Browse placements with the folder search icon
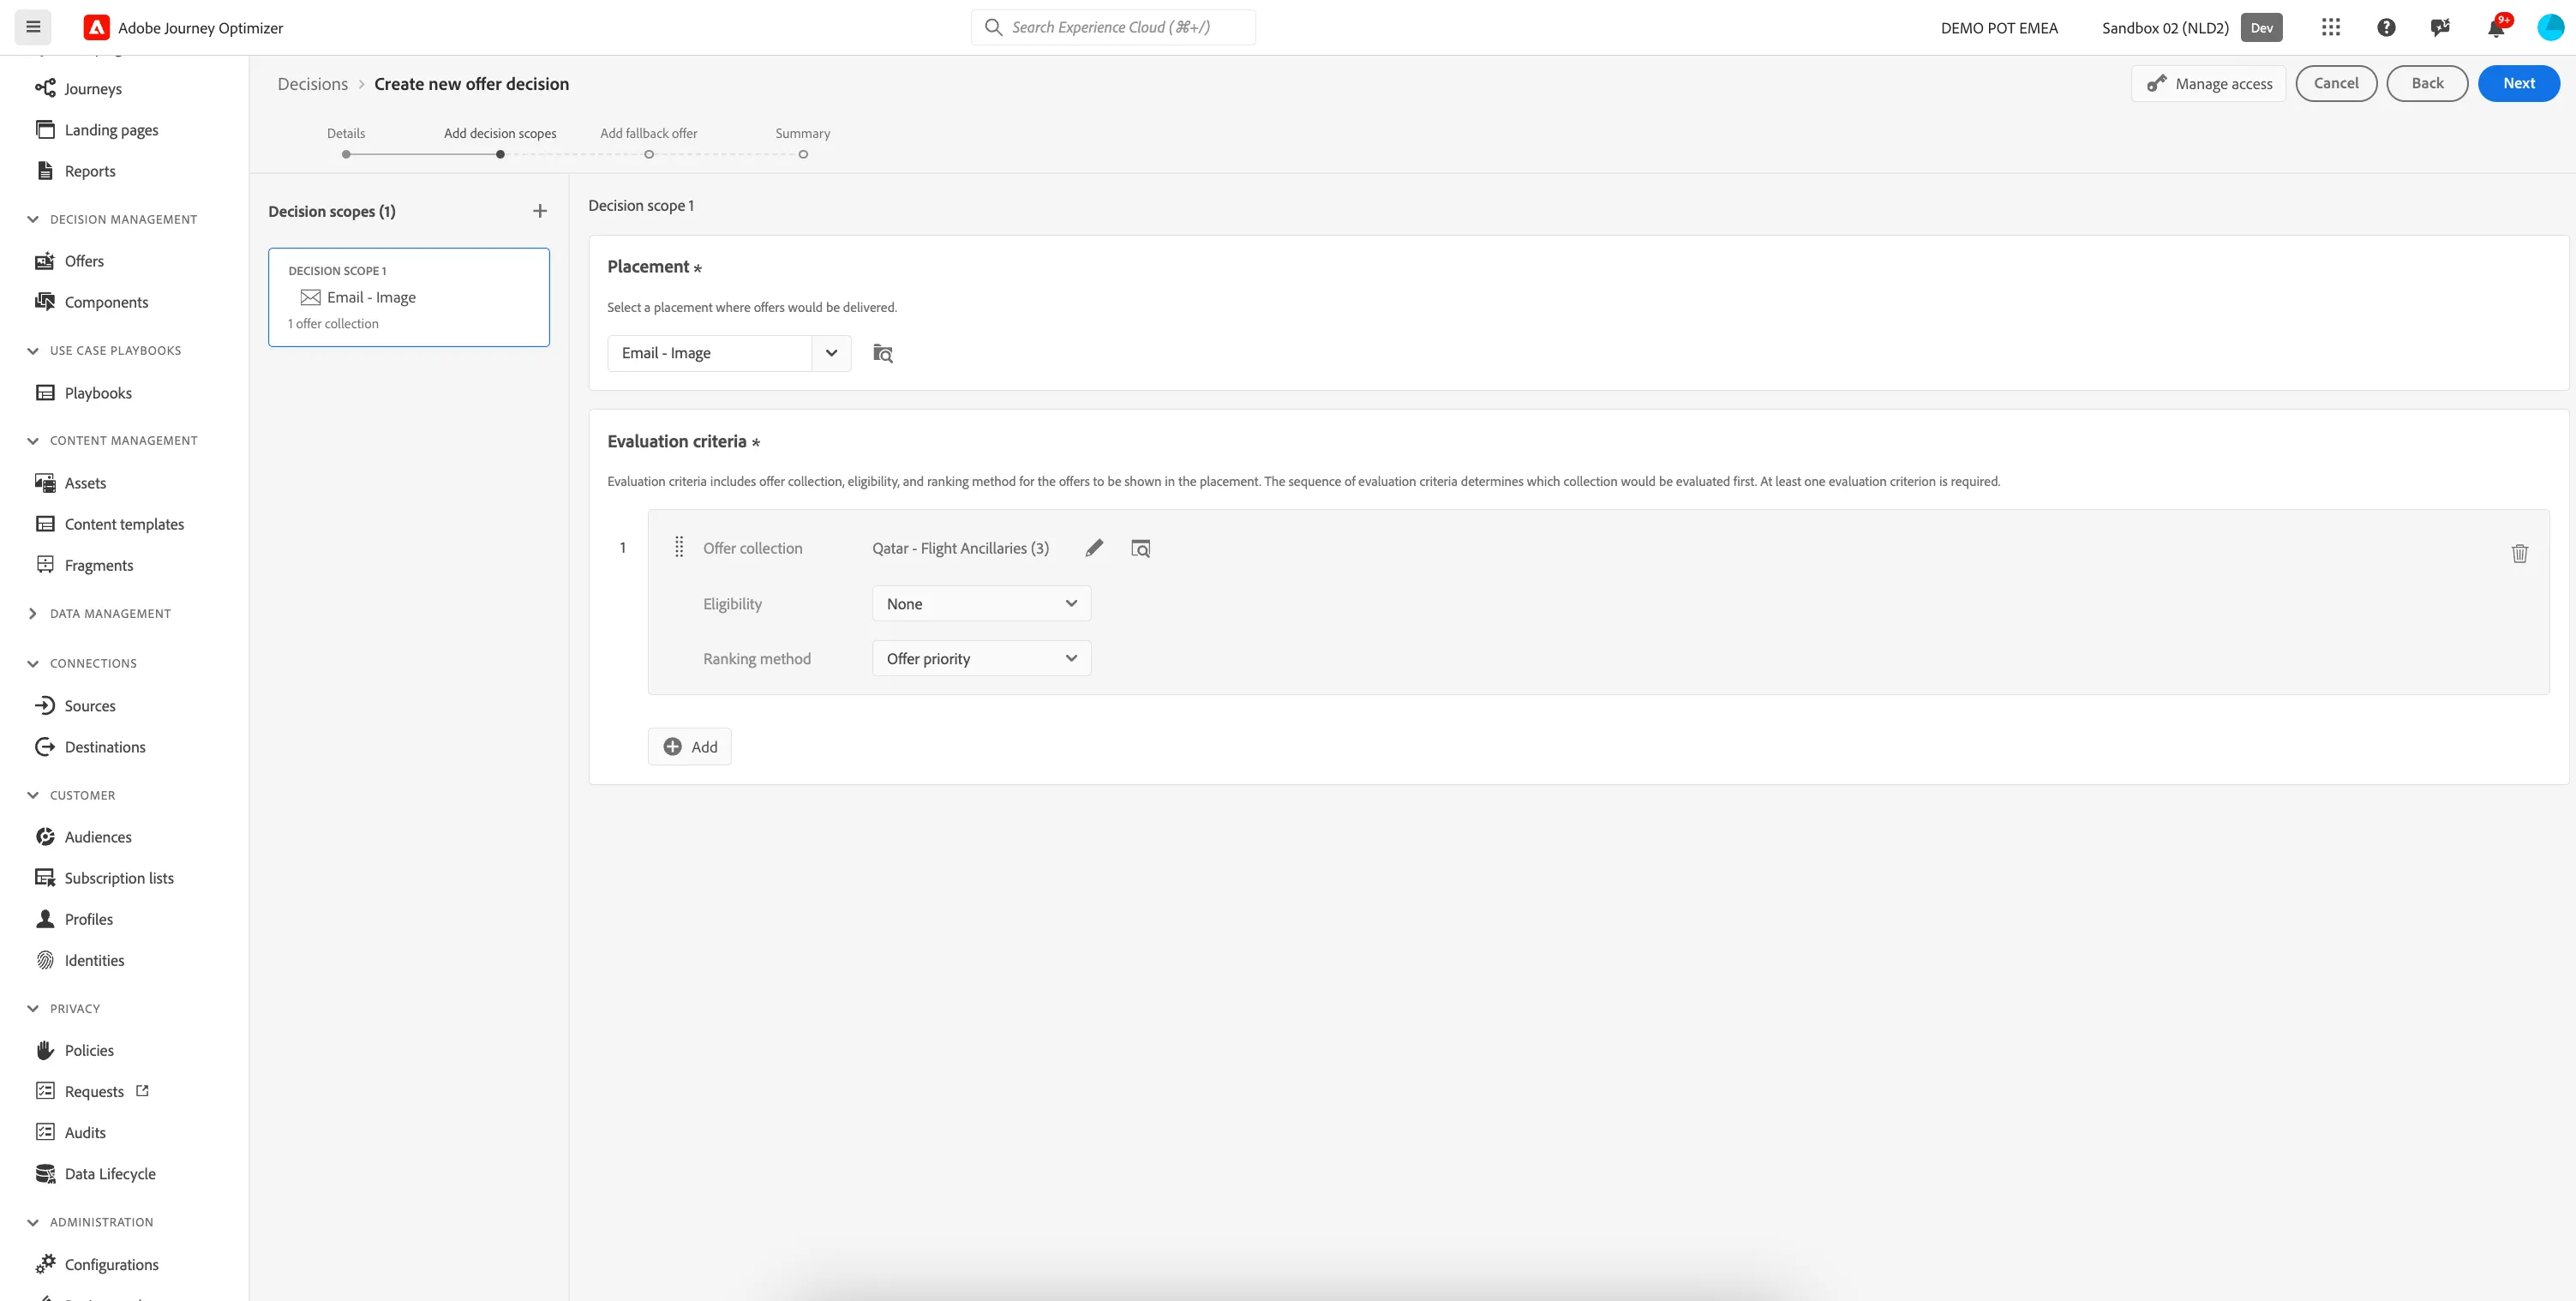Image resolution: width=2576 pixels, height=1301 pixels. 882,353
